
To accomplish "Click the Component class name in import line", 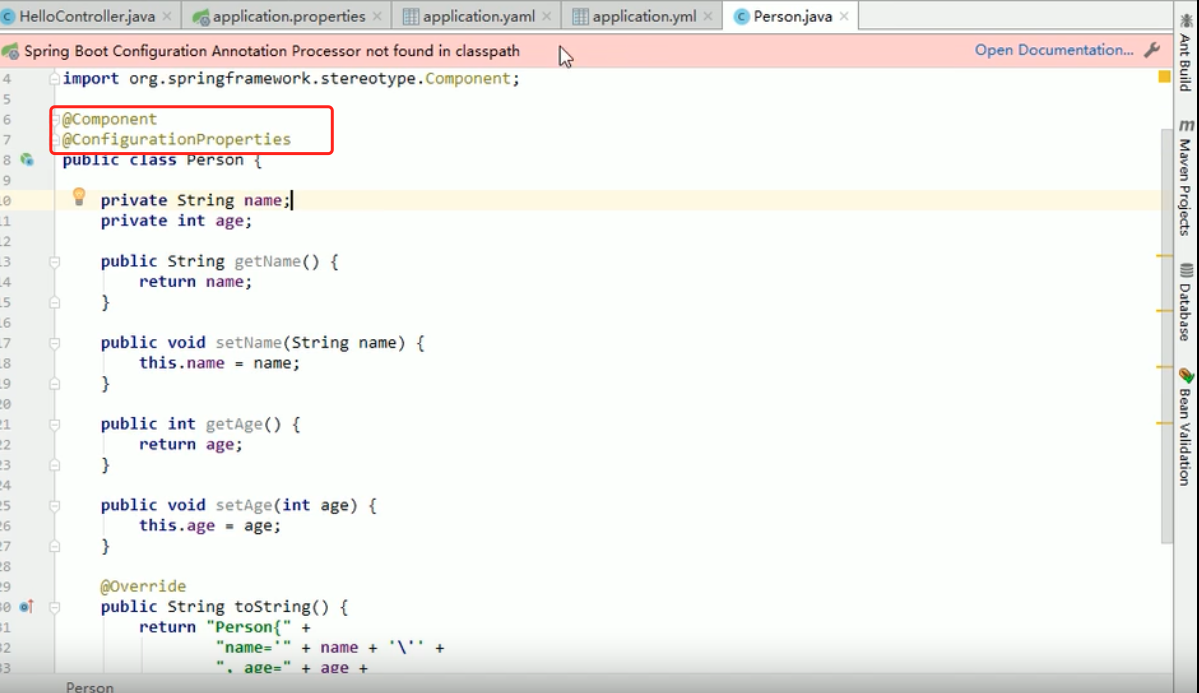I will (x=467, y=78).
